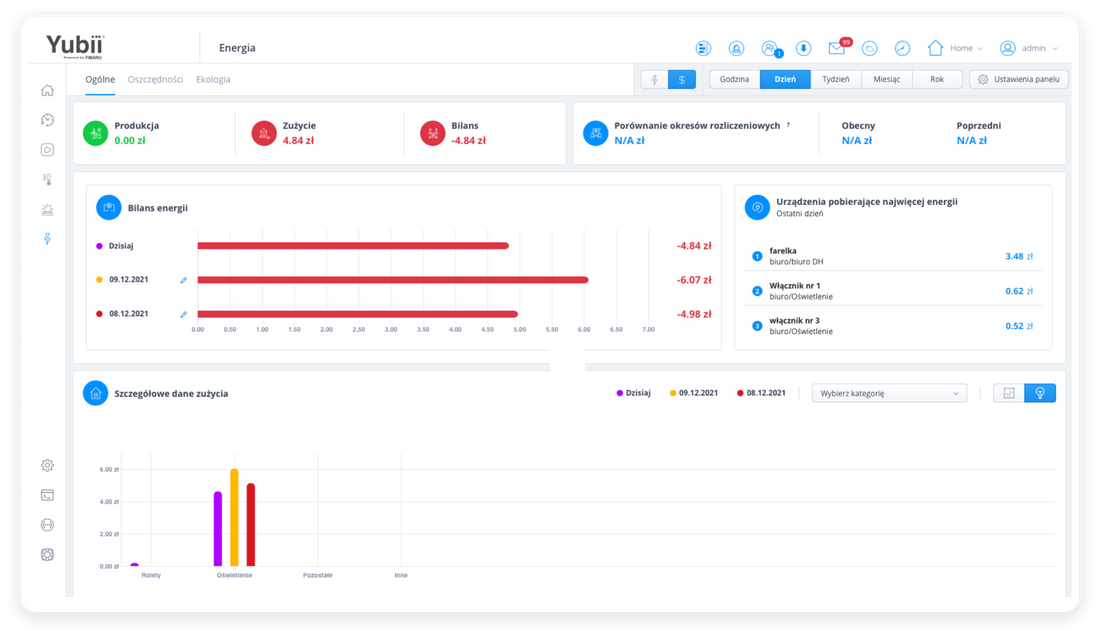Click the alarm siren icon in header
Viewport: 1100px width, 637px height.
[736, 48]
